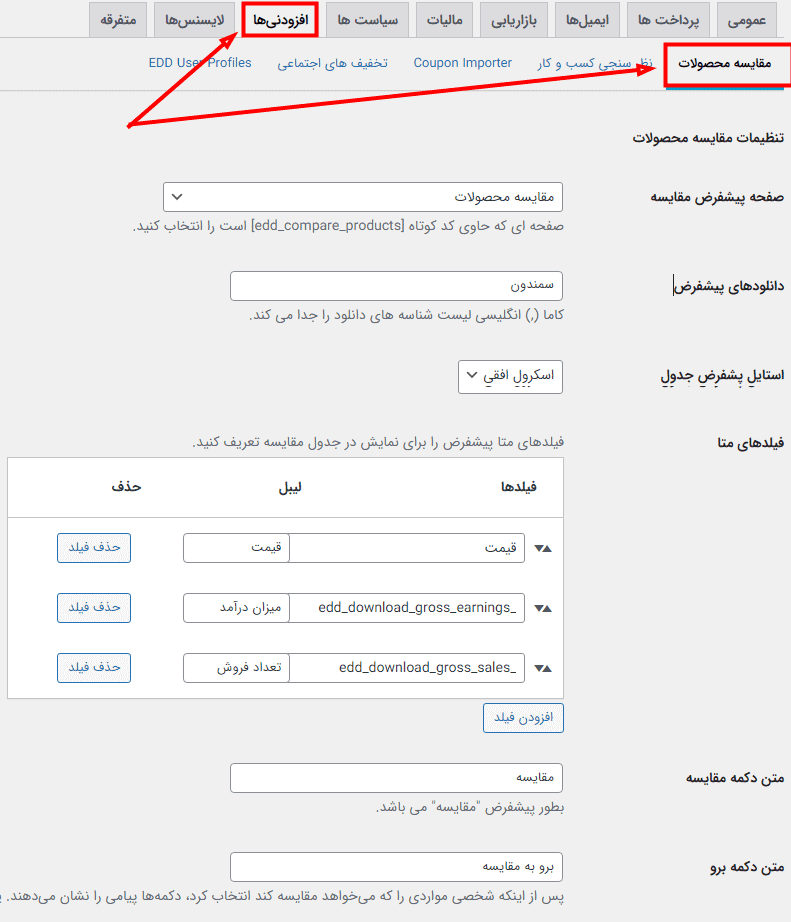Click the reorder arrows for the gross_sales row
Image resolution: width=791 pixels, height=922 pixels.
[543, 668]
